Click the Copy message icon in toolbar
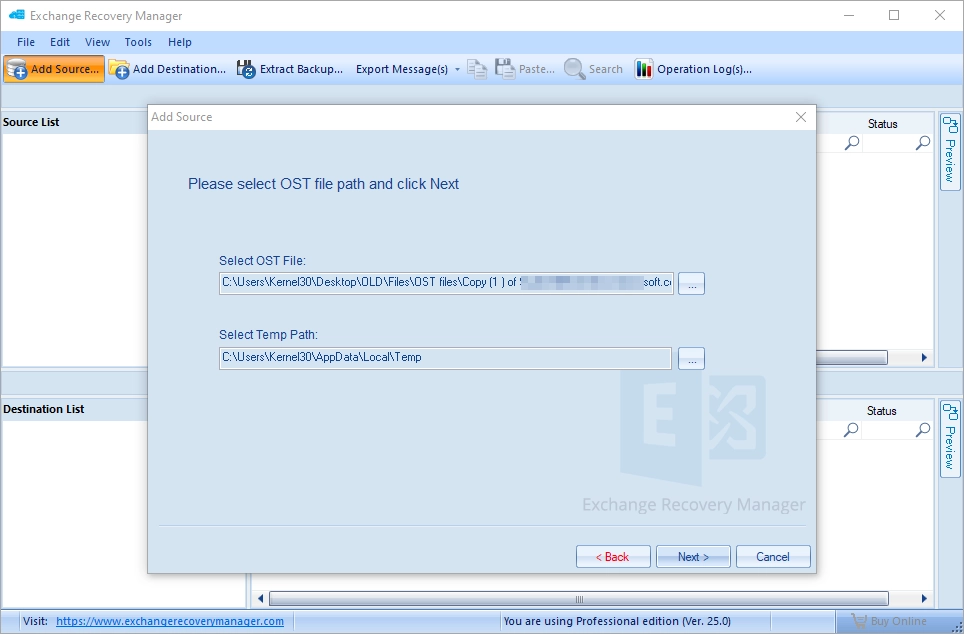Image resolution: width=964 pixels, height=634 pixels. click(477, 68)
